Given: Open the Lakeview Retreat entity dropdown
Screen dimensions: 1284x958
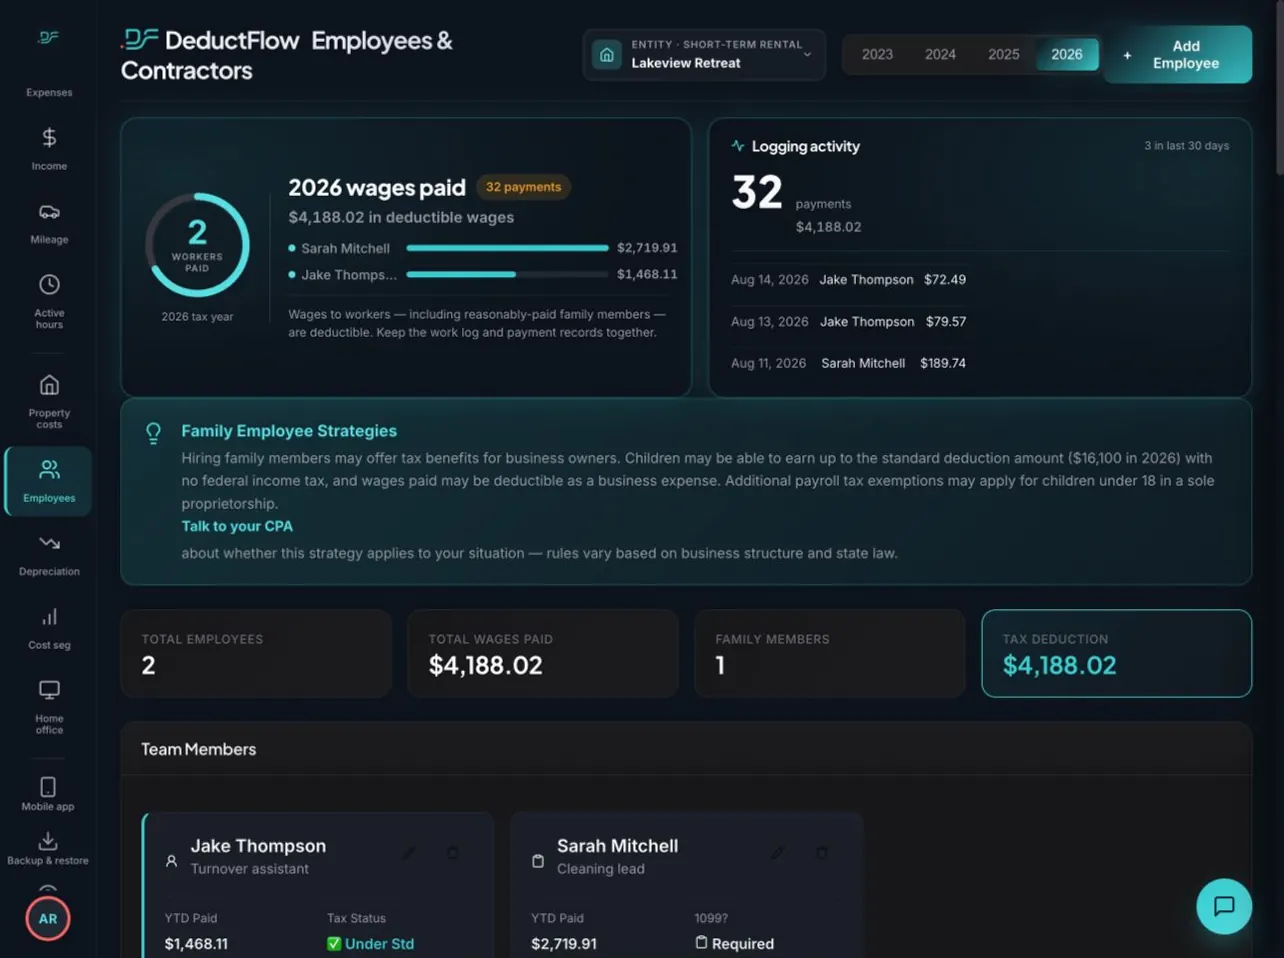Looking at the screenshot, I should (x=704, y=54).
